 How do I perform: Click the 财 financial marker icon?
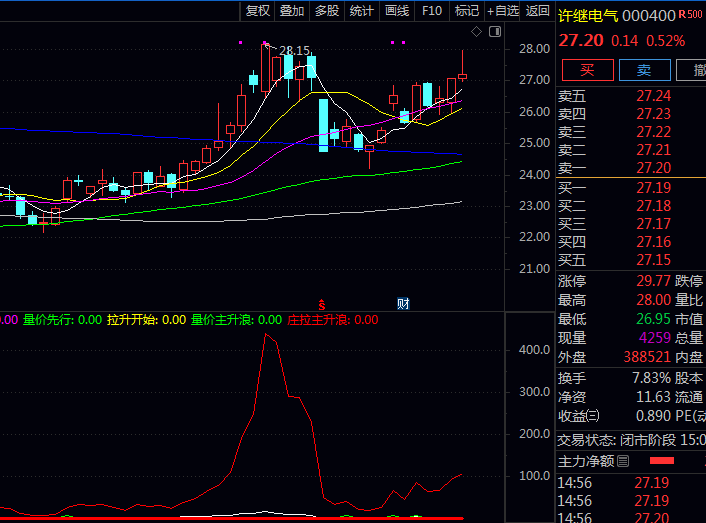(x=402, y=303)
